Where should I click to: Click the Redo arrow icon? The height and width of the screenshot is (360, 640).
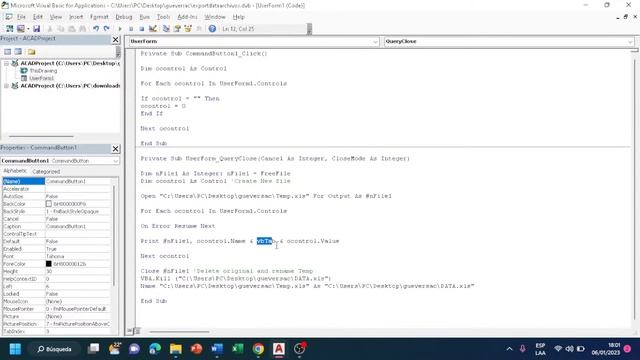(x=107, y=29)
